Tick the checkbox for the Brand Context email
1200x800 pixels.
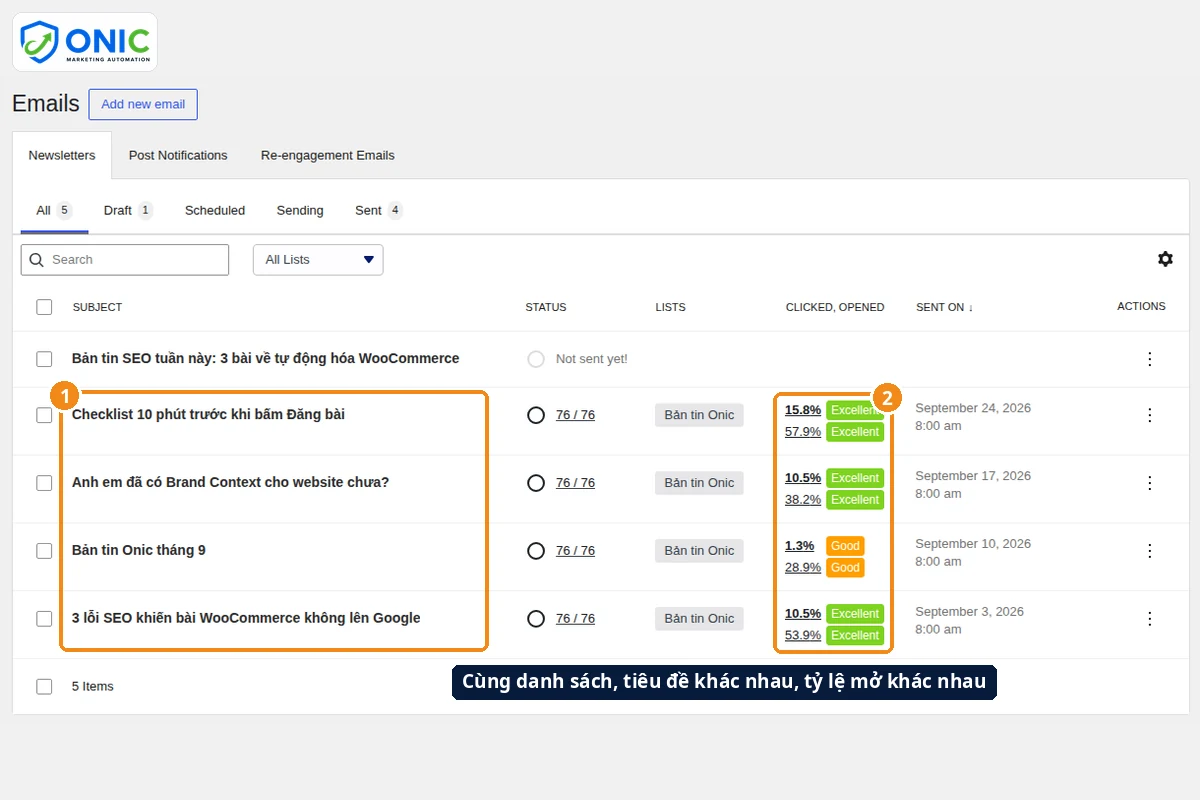(x=44, y=483)
